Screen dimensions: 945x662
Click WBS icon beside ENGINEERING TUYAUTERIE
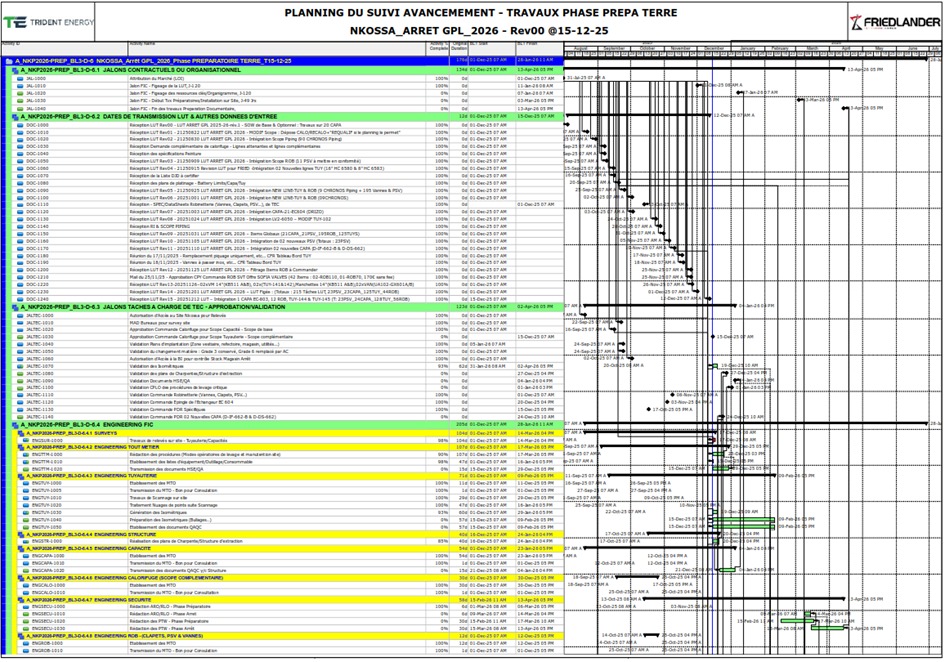click(20, 476)
